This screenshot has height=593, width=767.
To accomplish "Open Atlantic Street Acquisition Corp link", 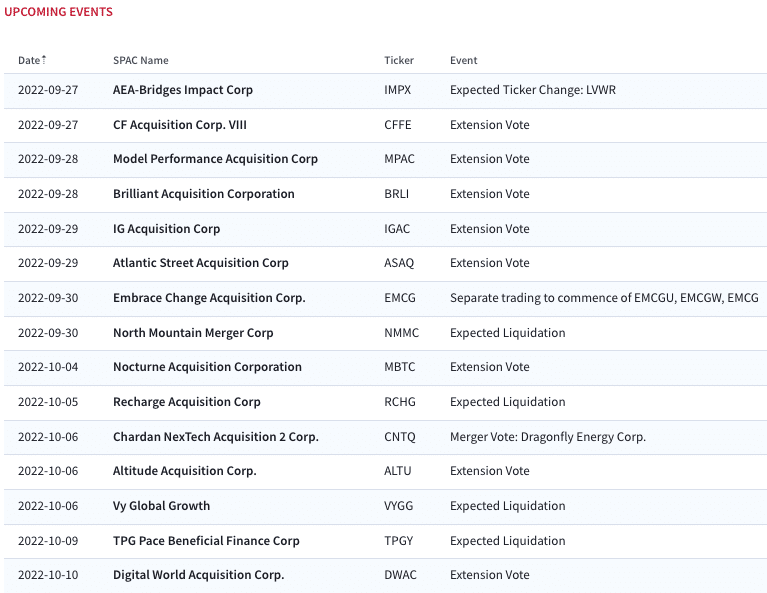I will [201, 263].
